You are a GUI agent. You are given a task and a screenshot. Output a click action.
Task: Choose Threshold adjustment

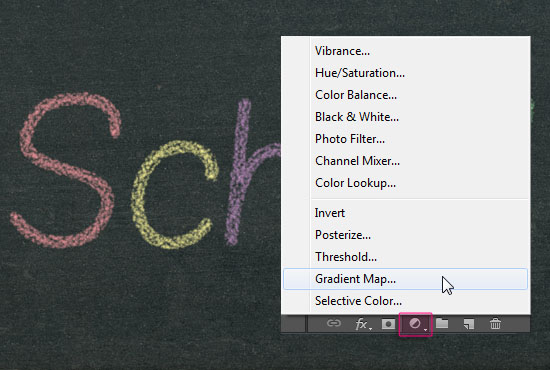[x=405, y=257]
